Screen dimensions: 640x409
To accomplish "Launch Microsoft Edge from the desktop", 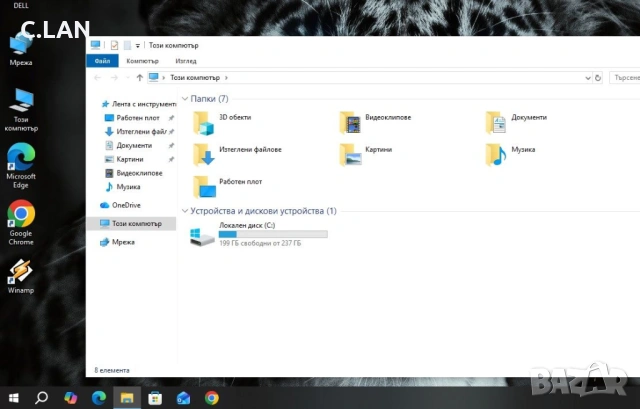I will click(21, 166).
